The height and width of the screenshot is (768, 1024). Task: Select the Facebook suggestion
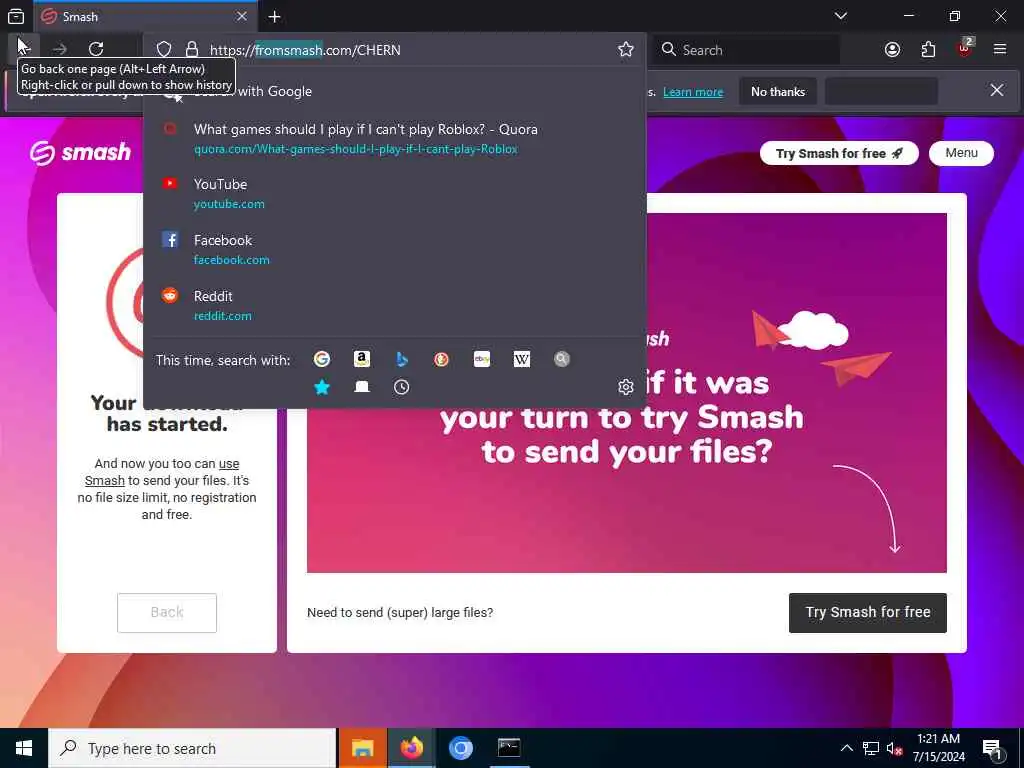point(395,249)
